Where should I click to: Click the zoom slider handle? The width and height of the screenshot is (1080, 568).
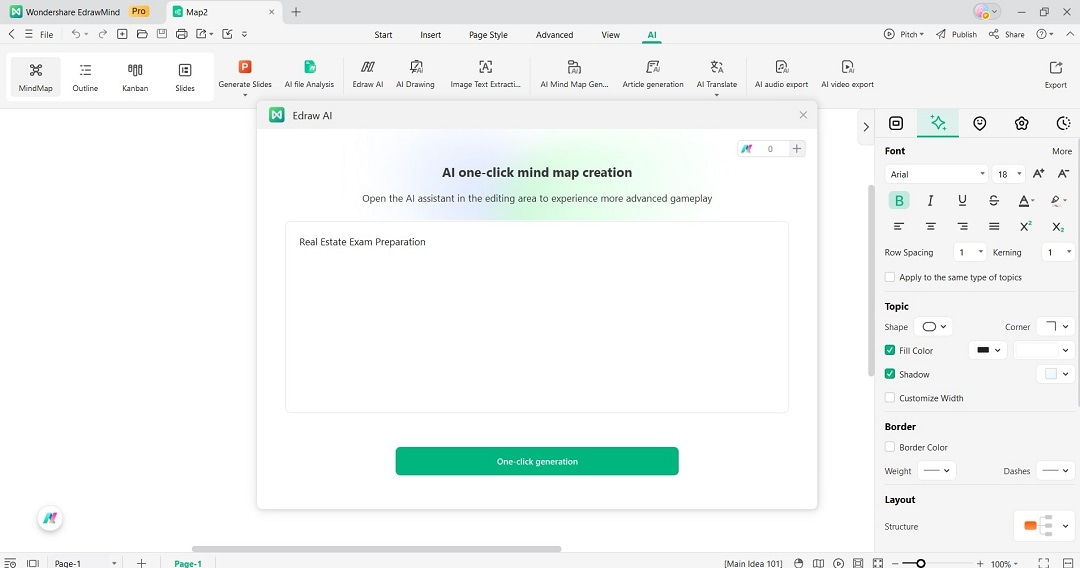[x=920, y=563]
